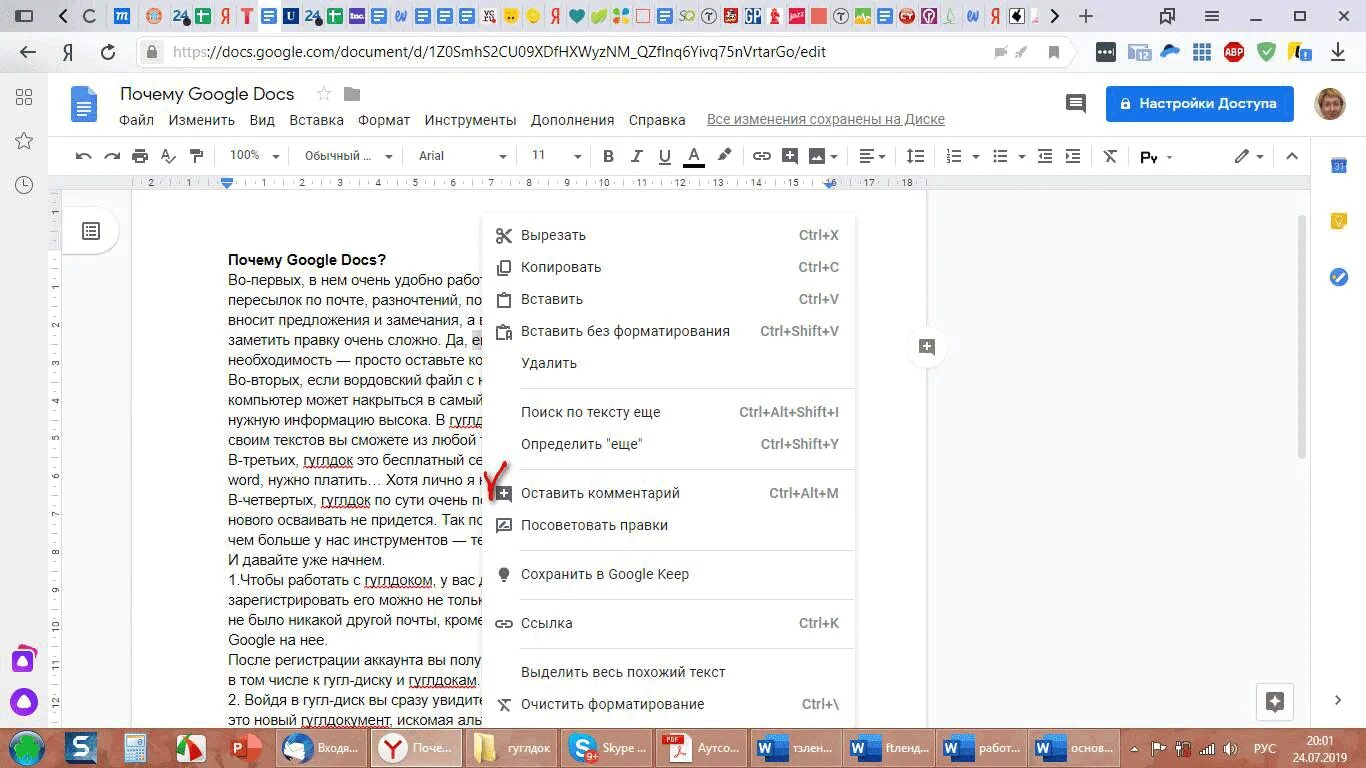The height and width of the screenshot is (768, 1366).
Task: Toggle italic formatting
Action: click(x=636, y=156)
